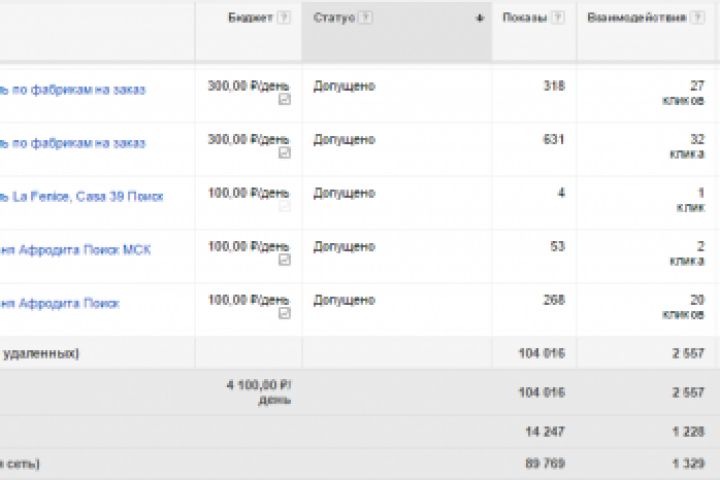Open budget chart icon for Афродита Поиск row

pos(285,313)
